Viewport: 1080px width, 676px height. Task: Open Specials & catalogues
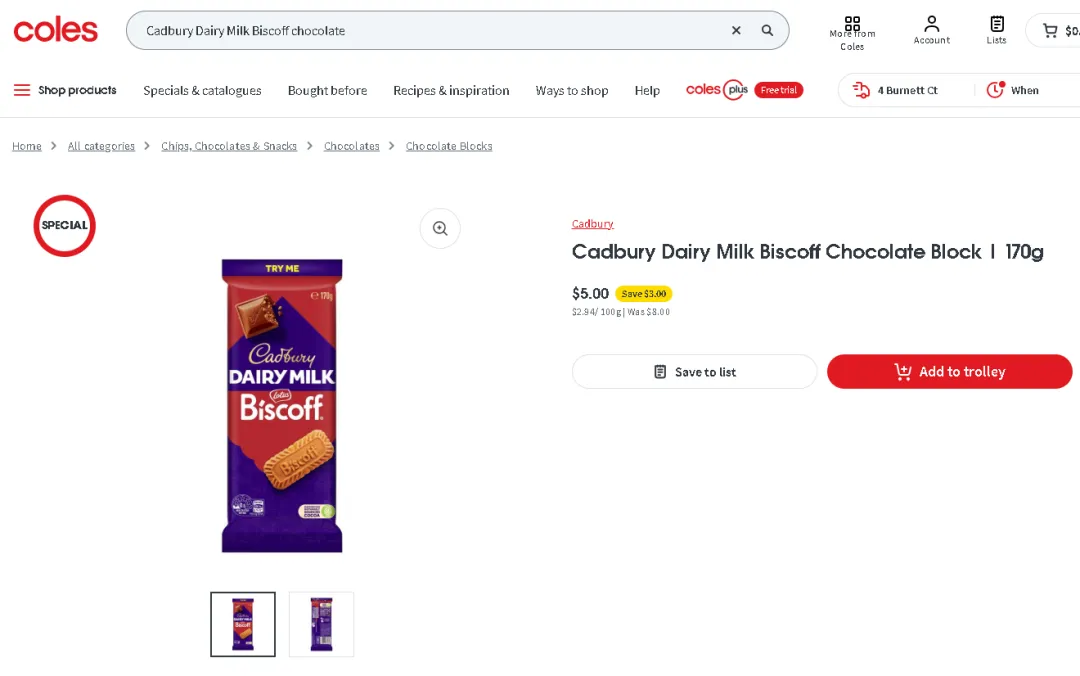coord(202,90)
